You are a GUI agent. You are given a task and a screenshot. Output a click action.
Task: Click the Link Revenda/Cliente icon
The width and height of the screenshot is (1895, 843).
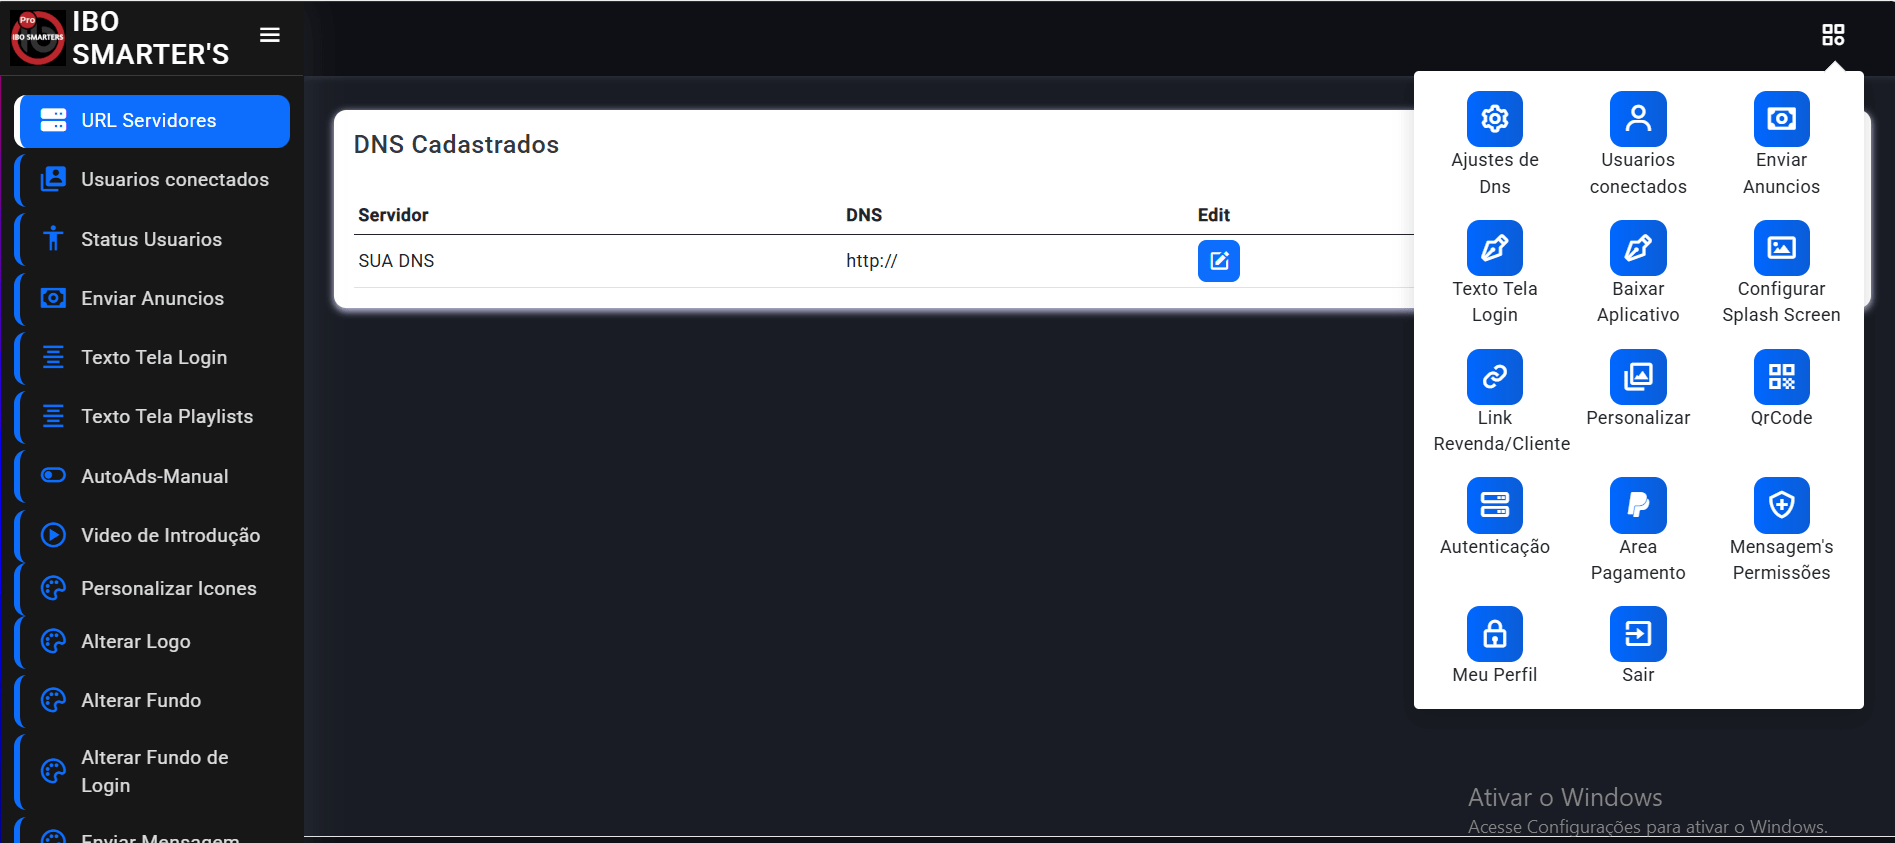click(x=1494, y=377)
